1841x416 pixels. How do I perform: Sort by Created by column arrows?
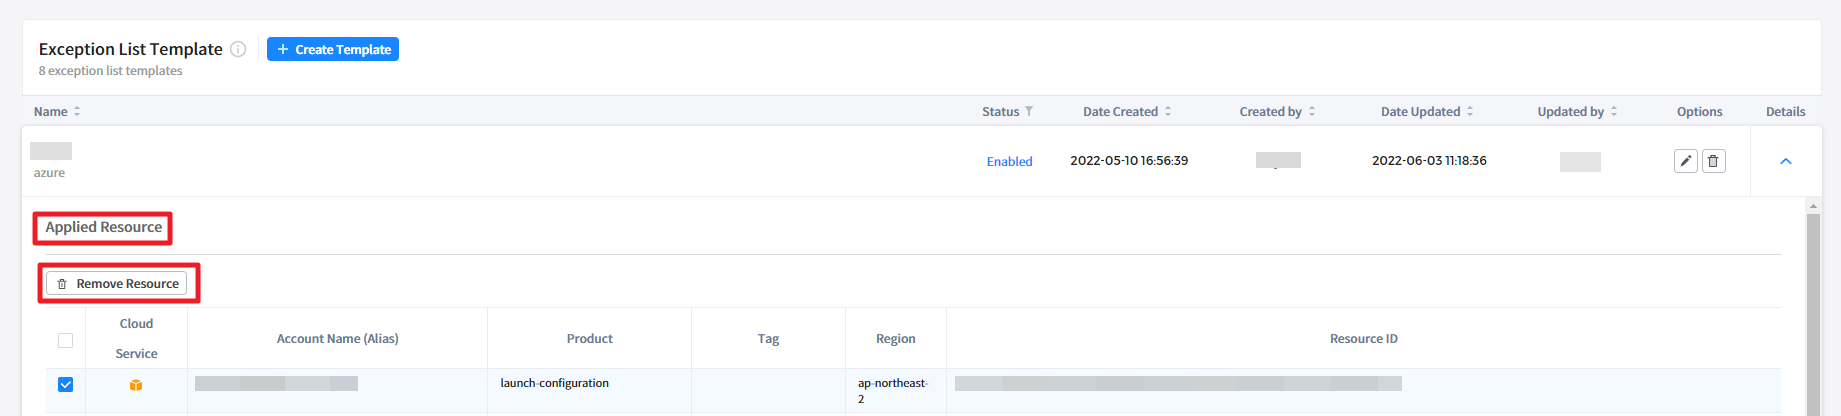[1312, 111]
